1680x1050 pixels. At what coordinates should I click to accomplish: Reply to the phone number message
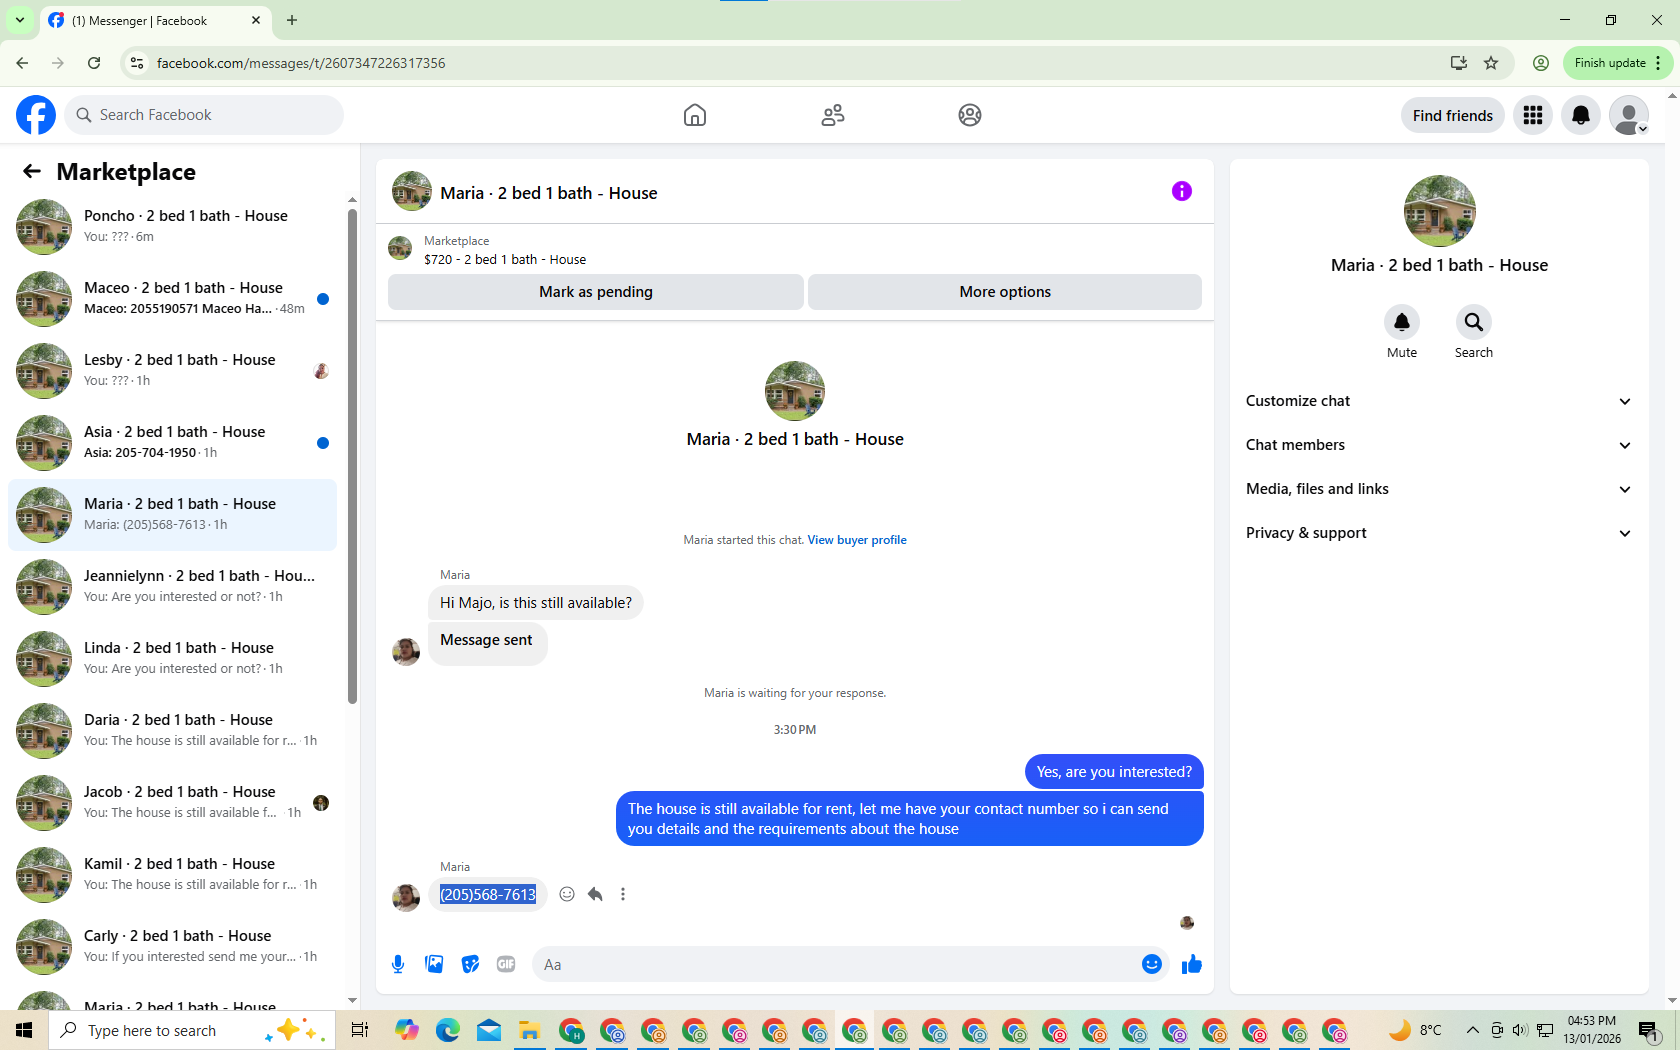pyautogui.click(x=595, y=894)
